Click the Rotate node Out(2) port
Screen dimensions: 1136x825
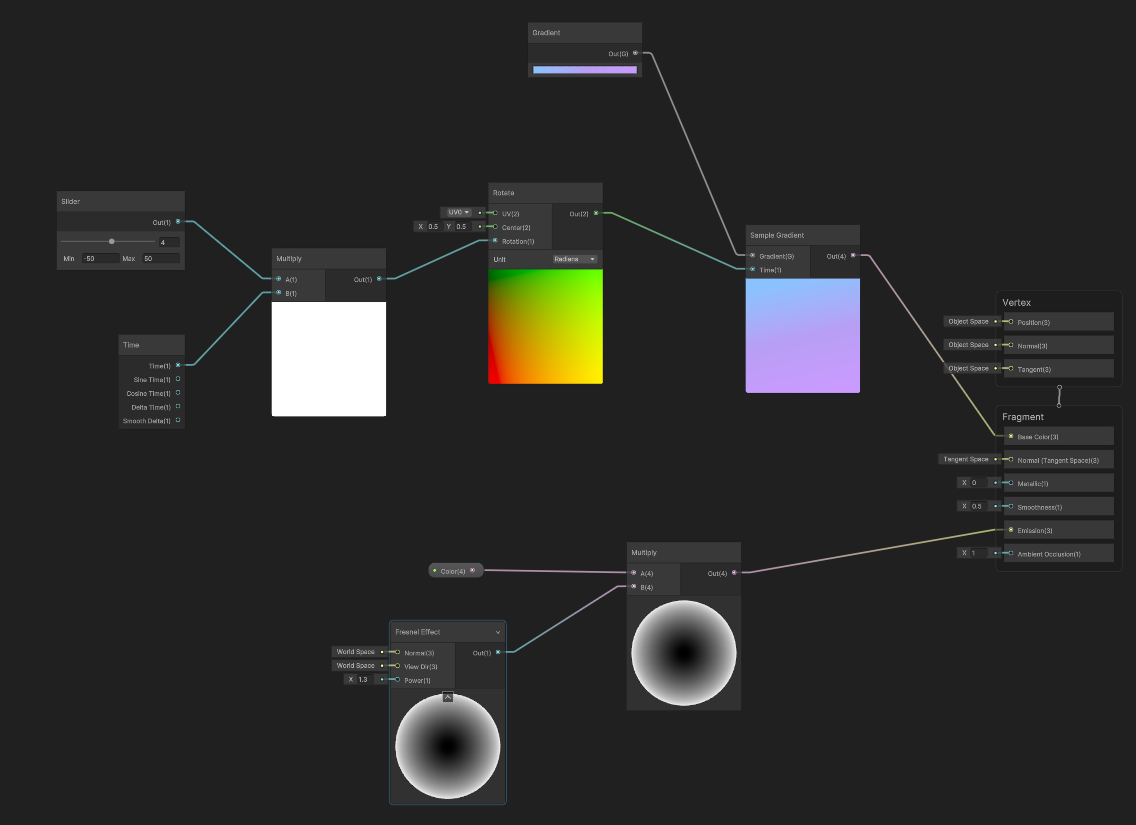coord(596,213)
